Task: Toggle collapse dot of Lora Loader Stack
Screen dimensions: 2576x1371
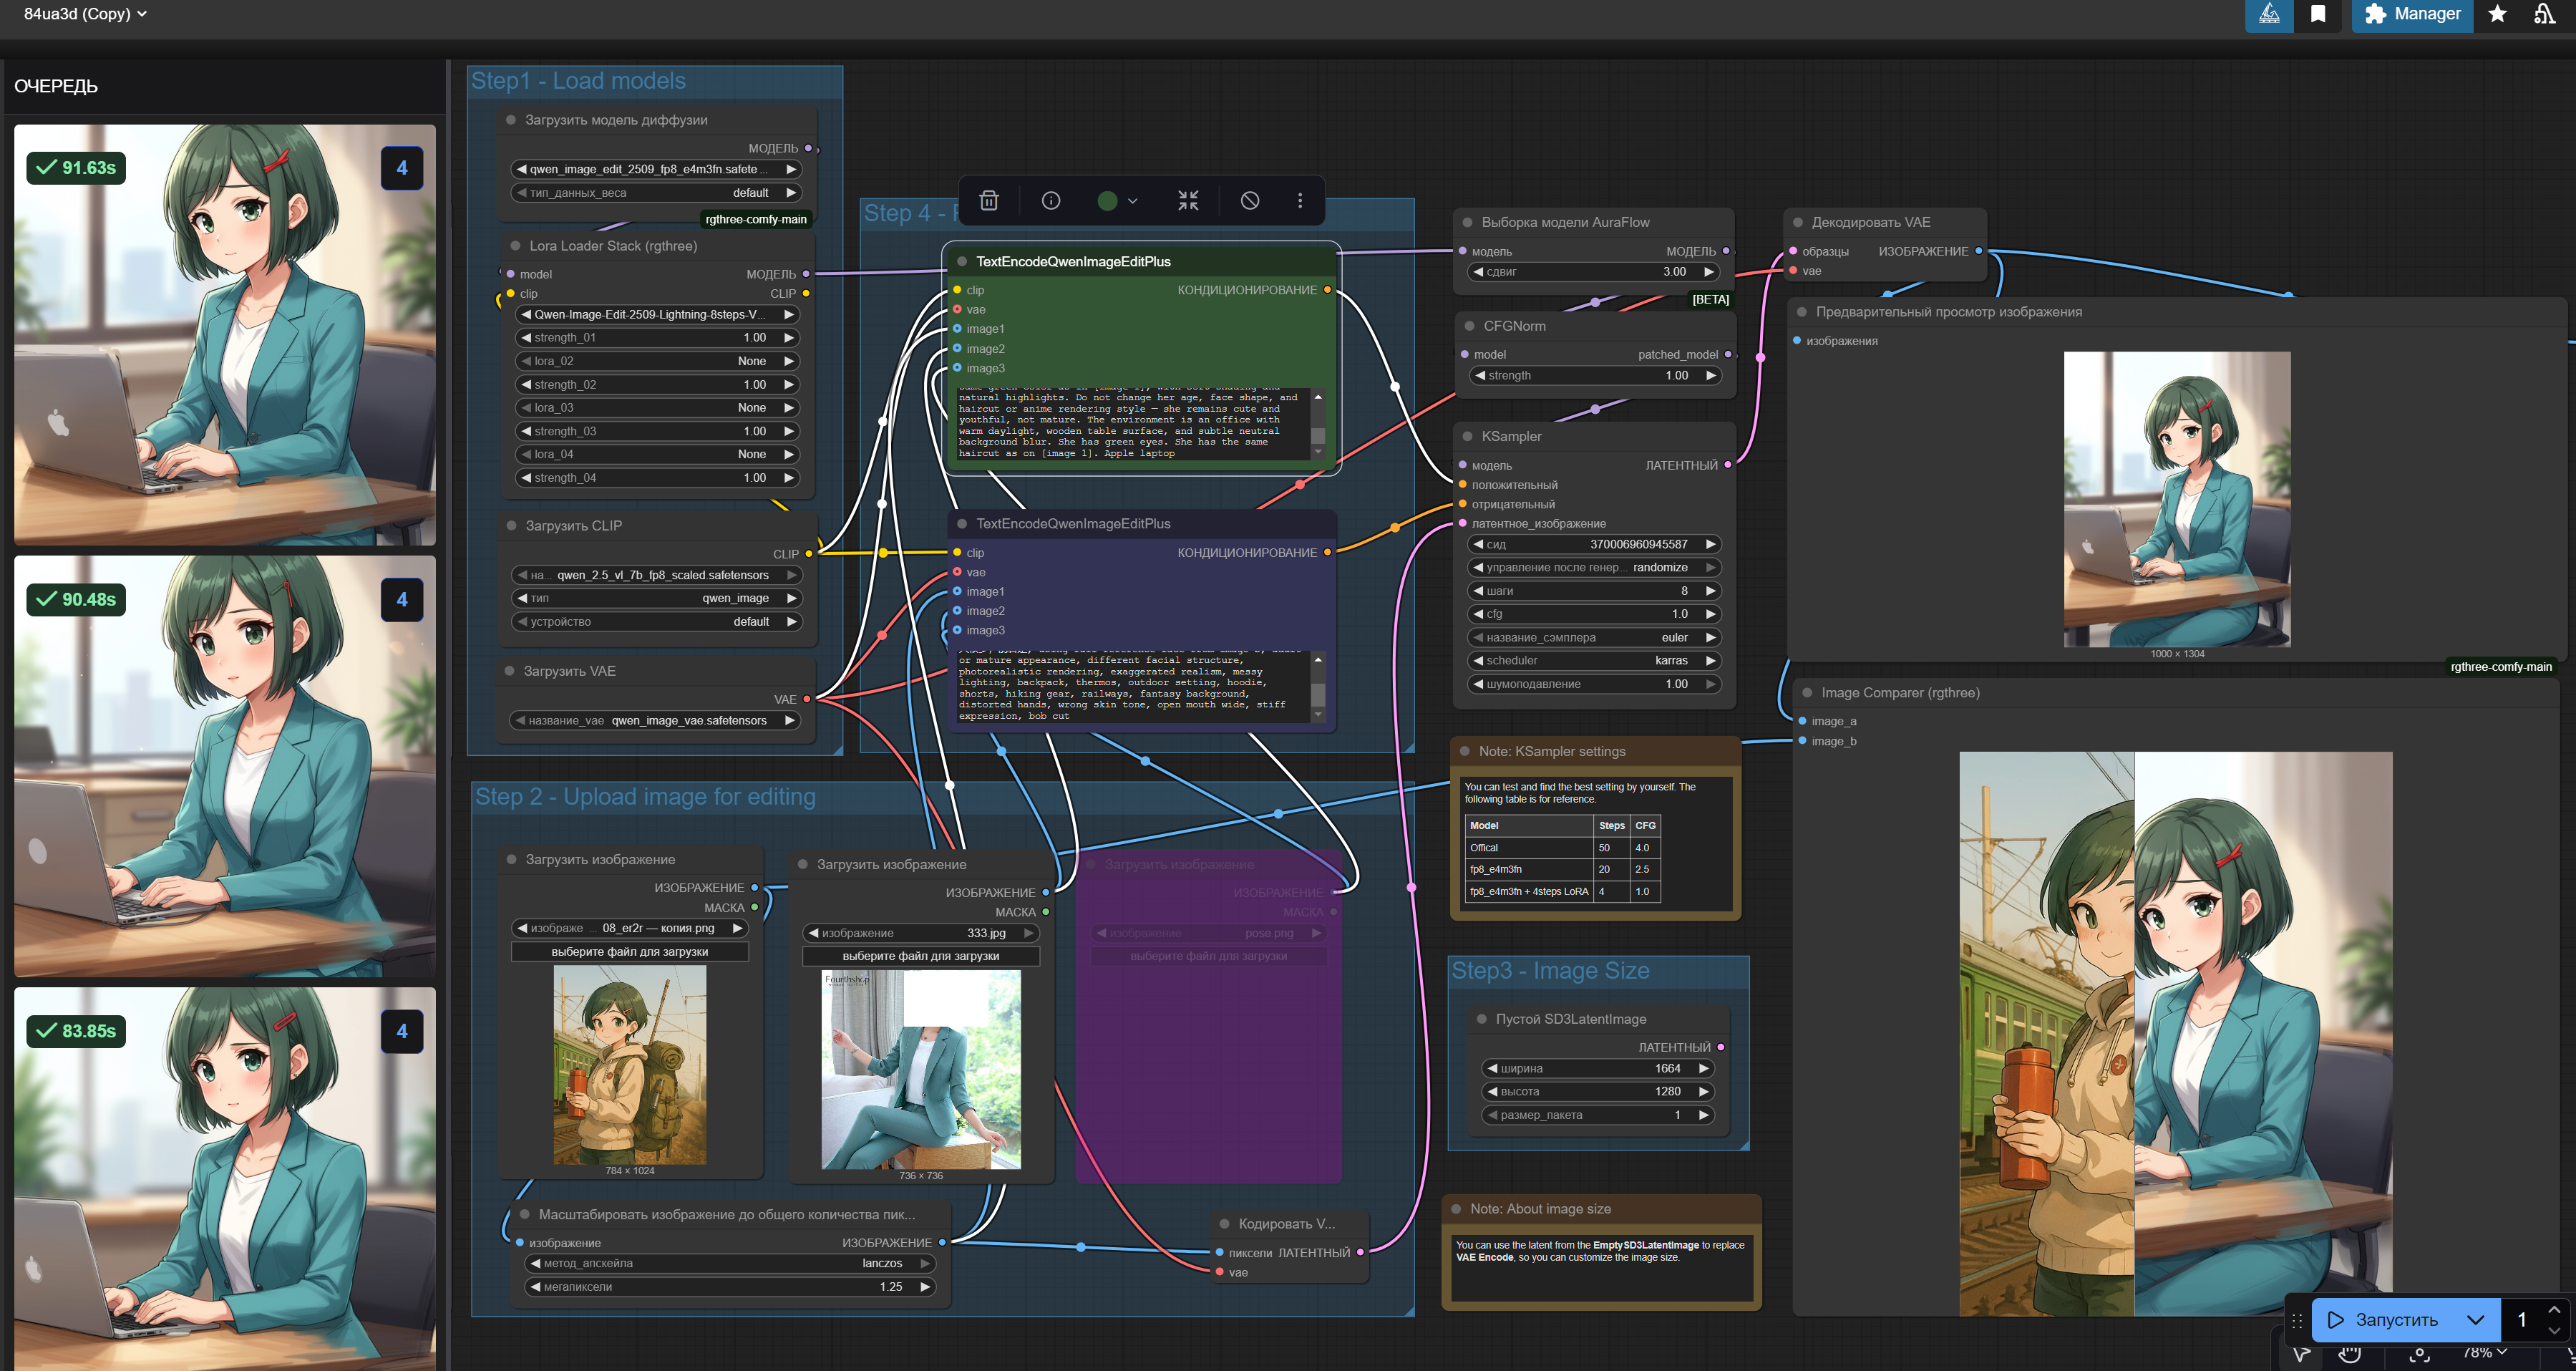Action: [516, 246]
